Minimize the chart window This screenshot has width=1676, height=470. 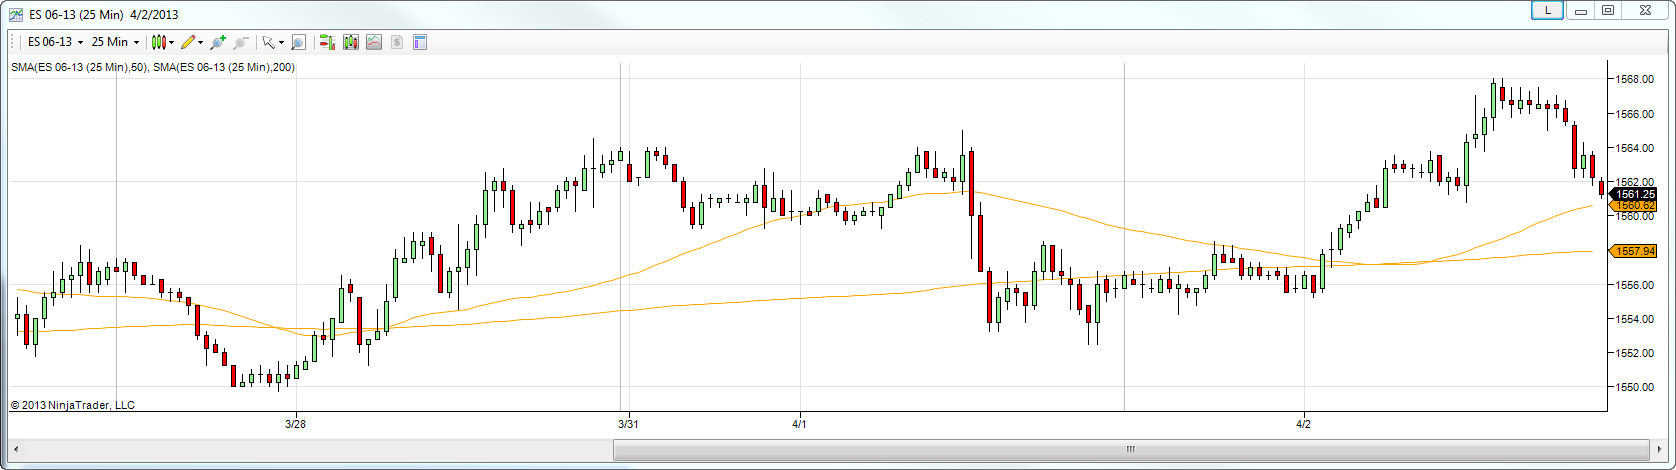(1582, 10)
